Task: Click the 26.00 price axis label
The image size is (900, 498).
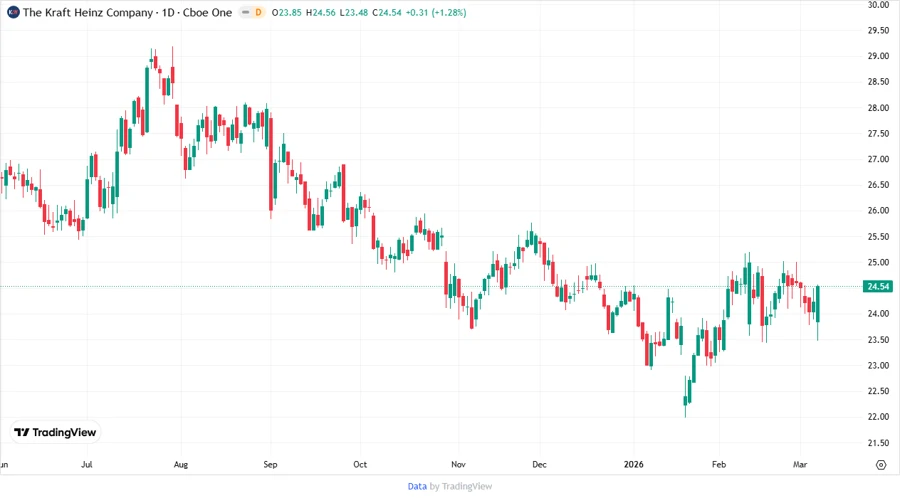Action: tap(878, 211)
